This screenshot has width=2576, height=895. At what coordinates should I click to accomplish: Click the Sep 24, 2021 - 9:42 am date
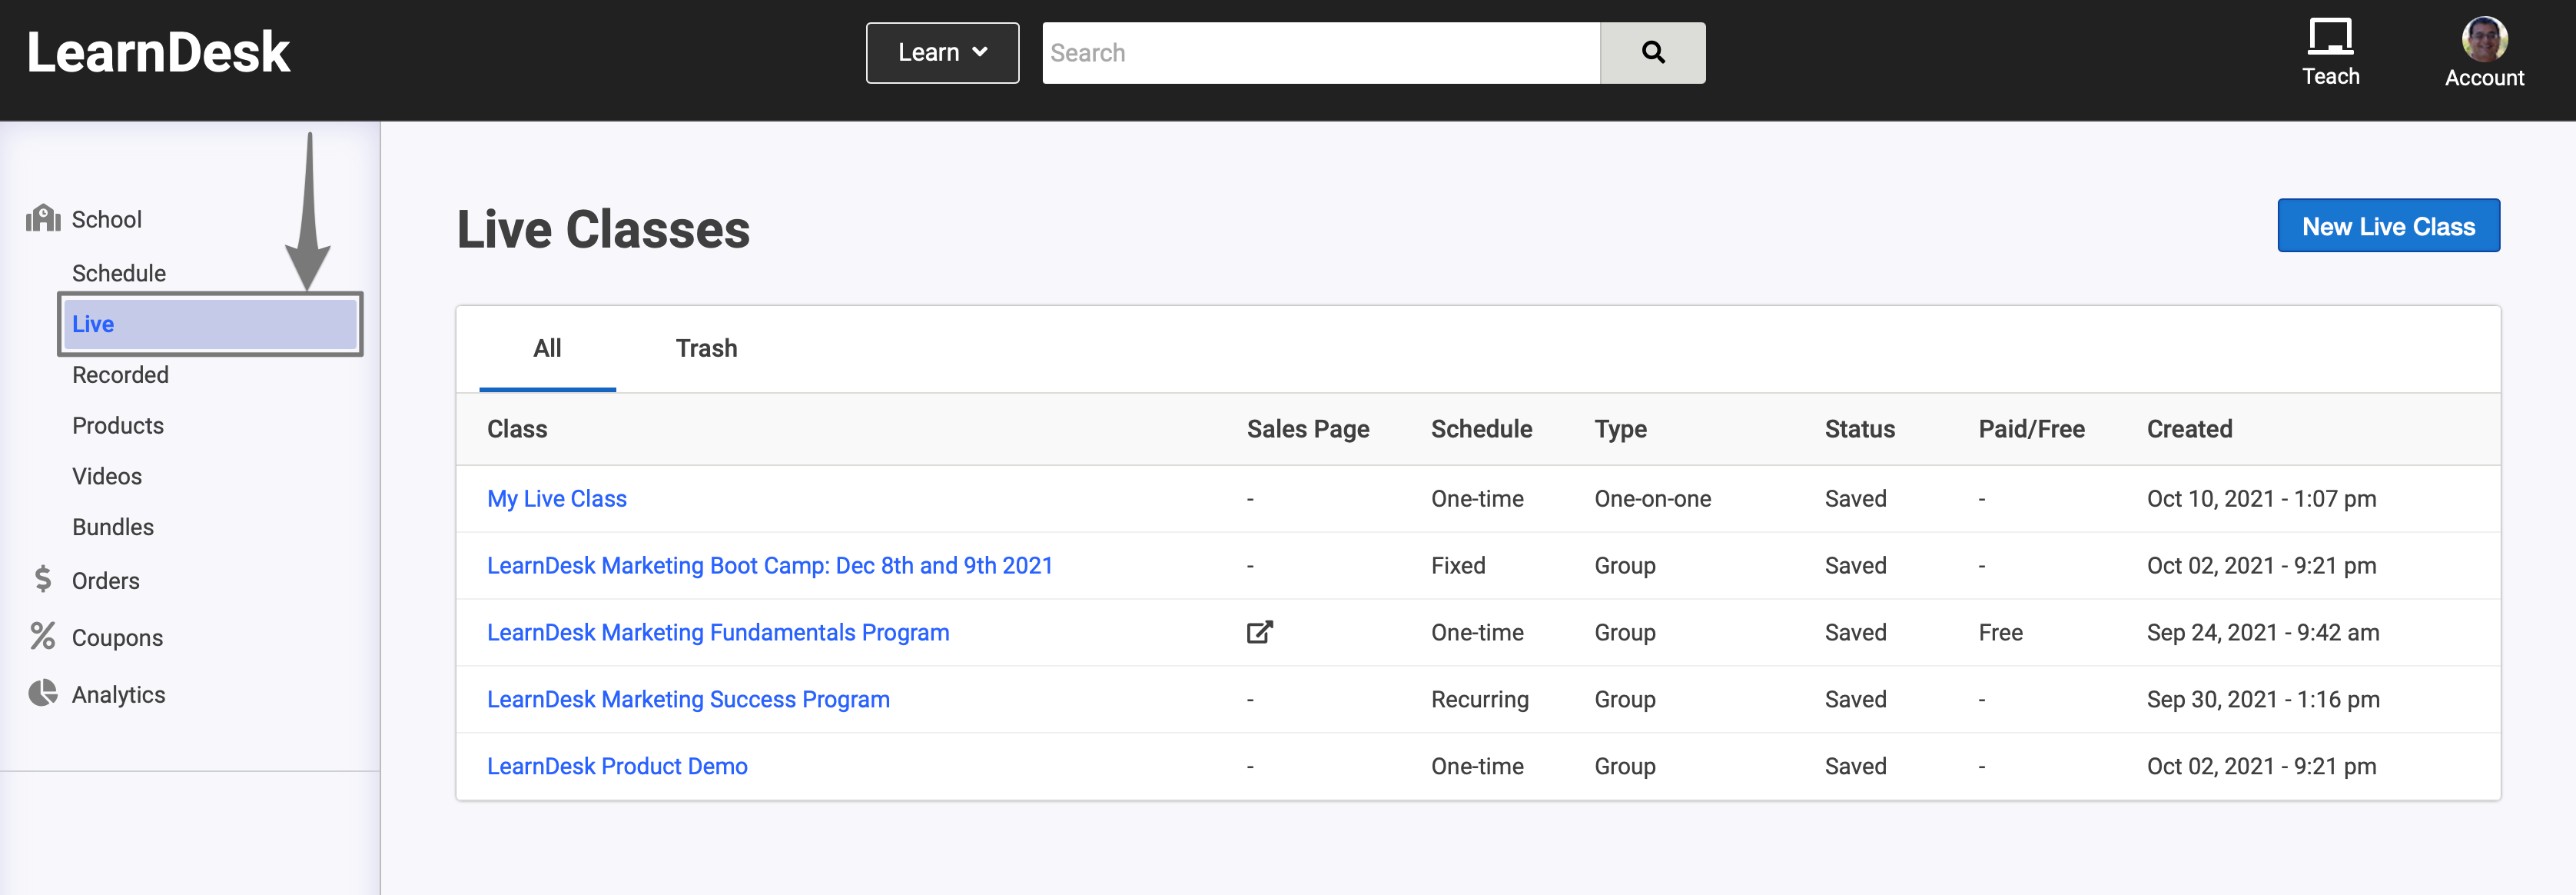[2263, 632]
